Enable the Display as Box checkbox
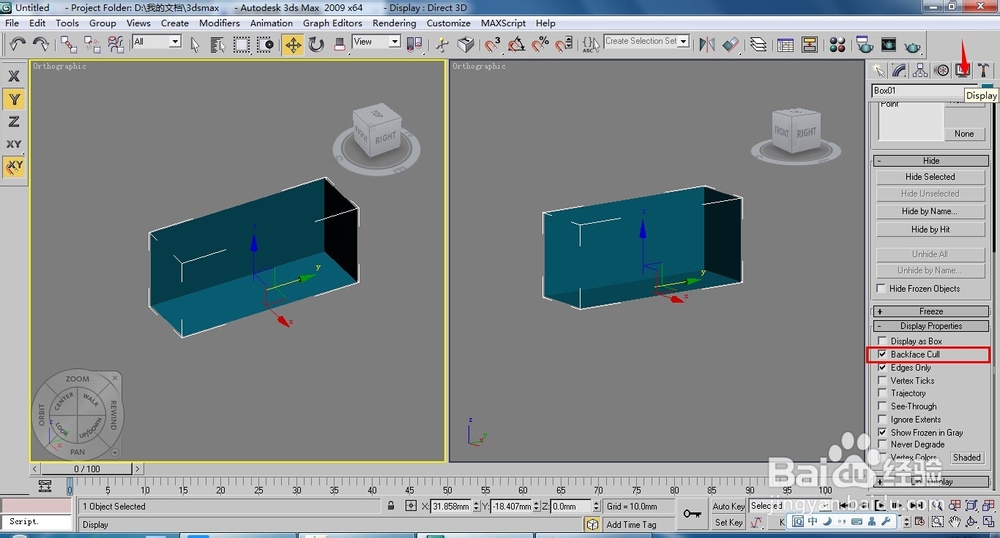 click(882, 341)
